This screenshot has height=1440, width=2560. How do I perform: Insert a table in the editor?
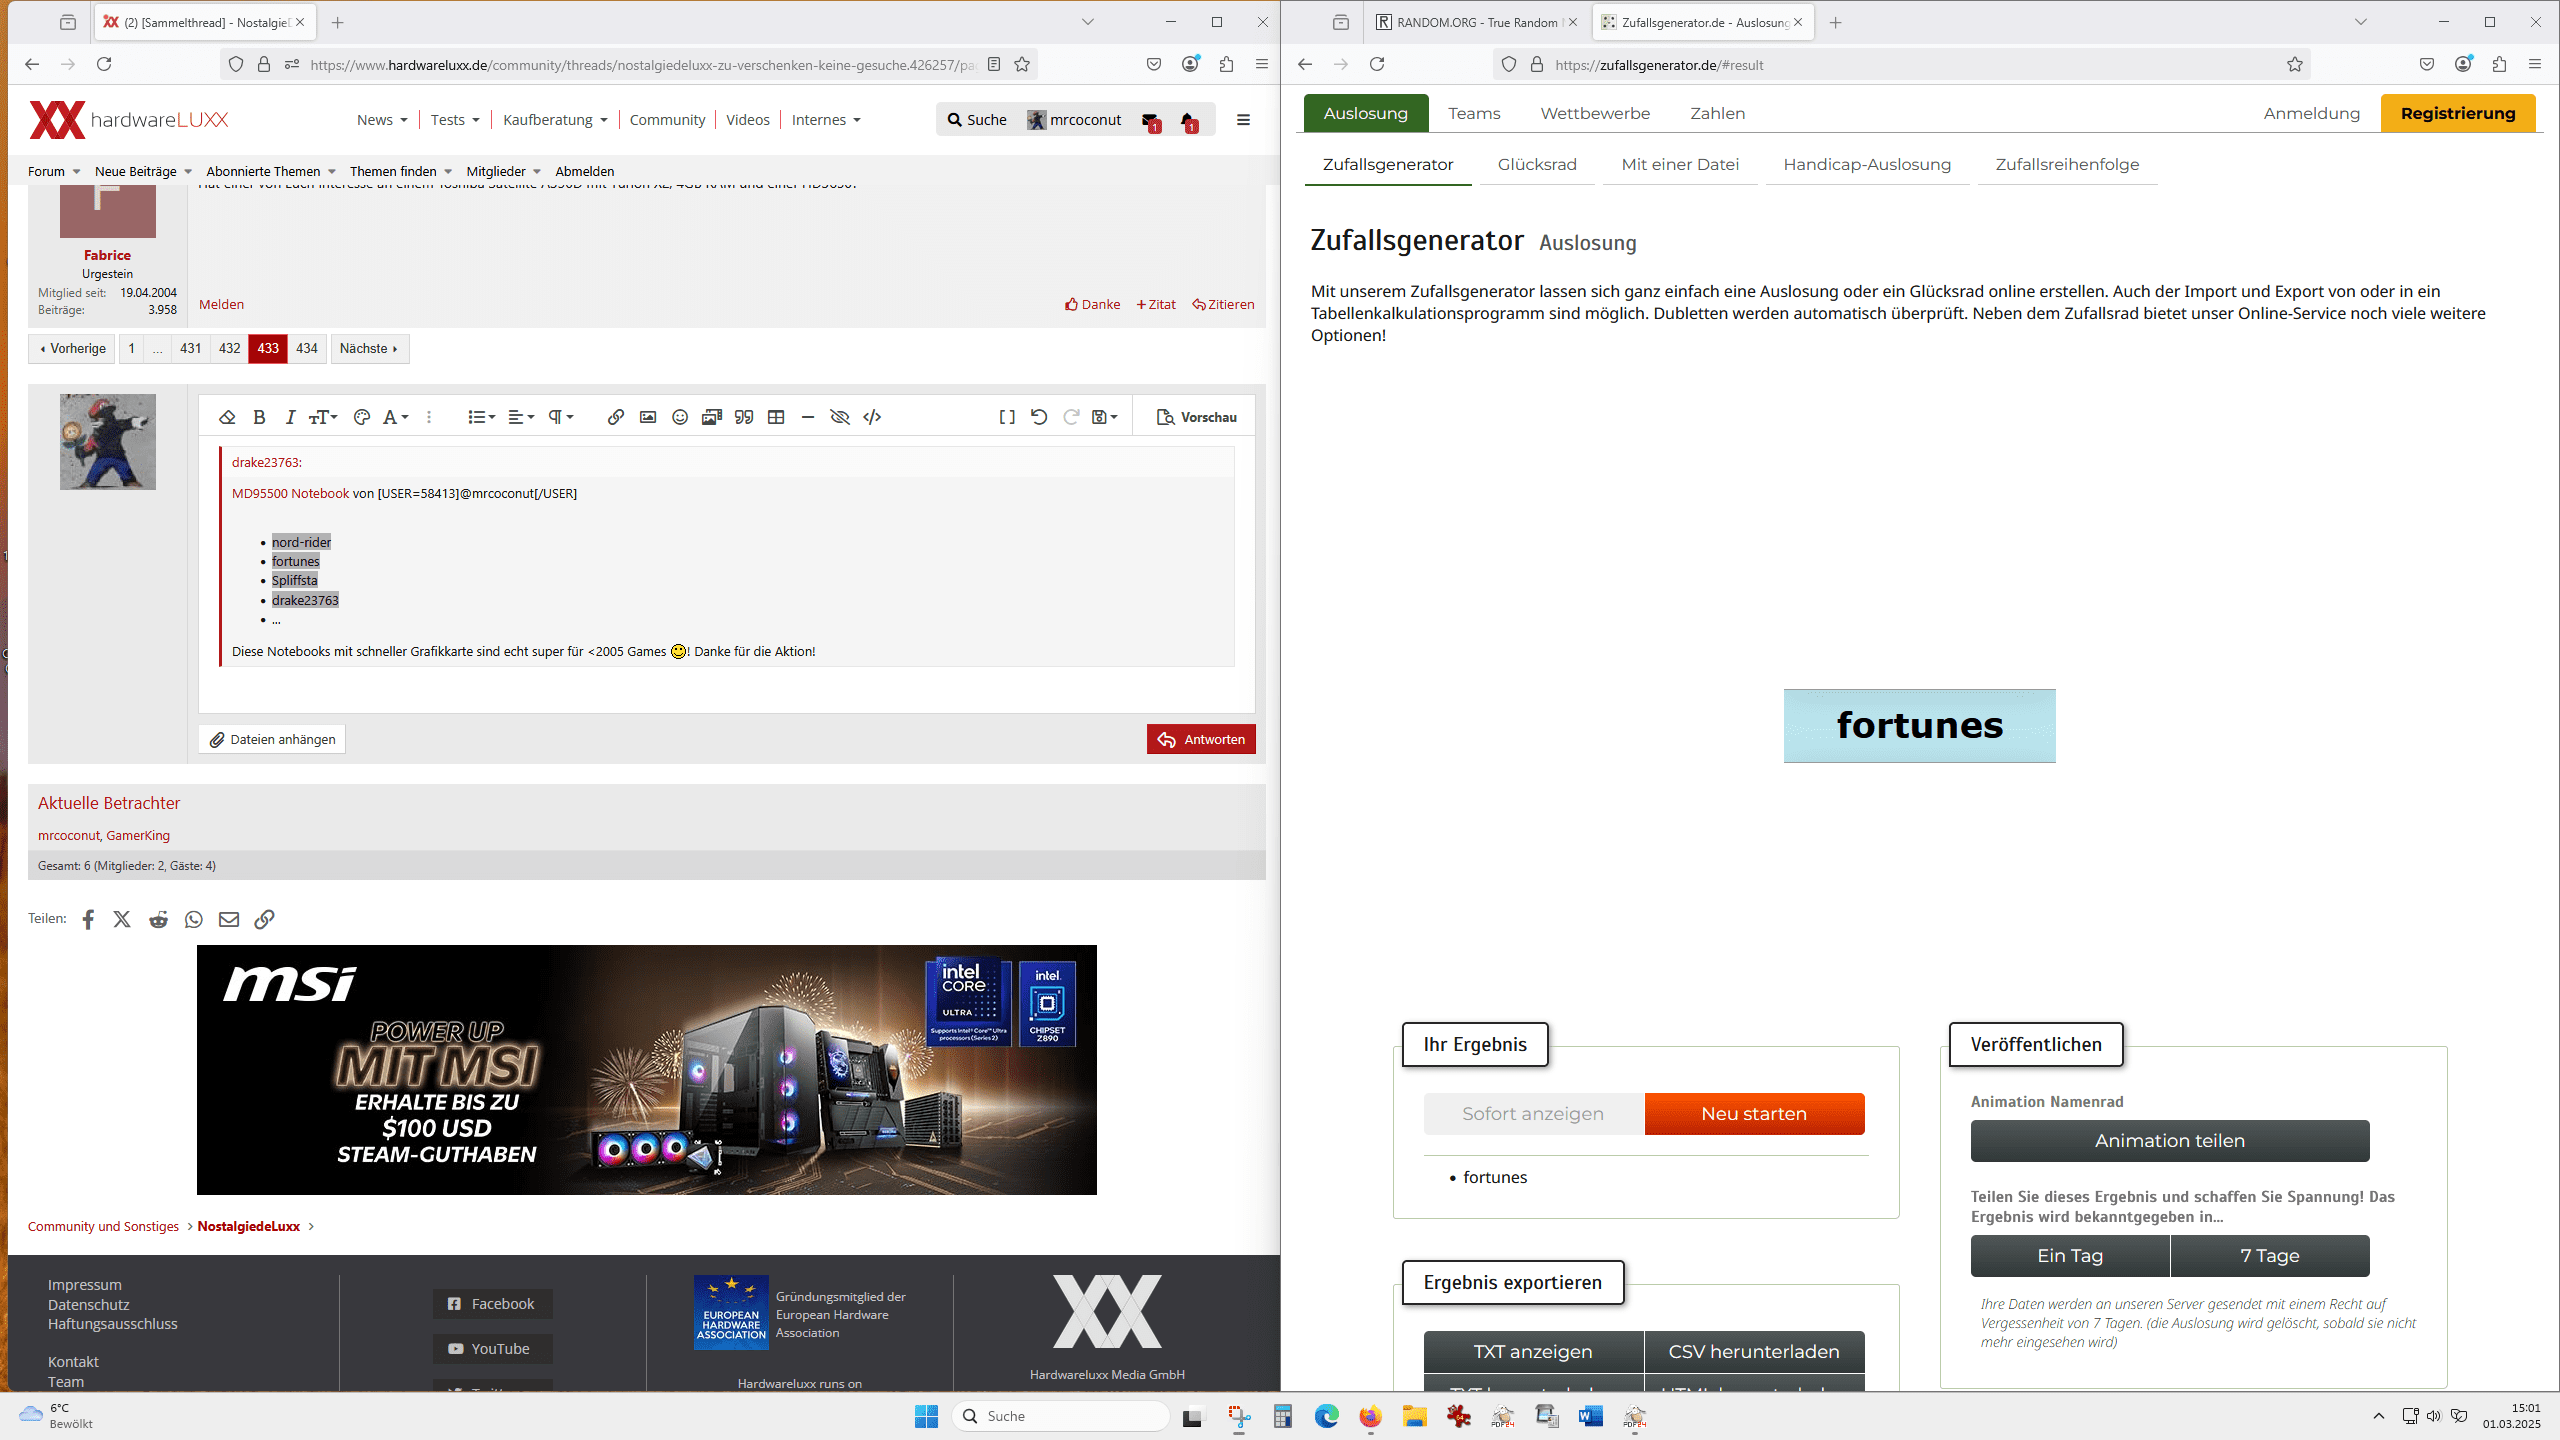(776, 417)
